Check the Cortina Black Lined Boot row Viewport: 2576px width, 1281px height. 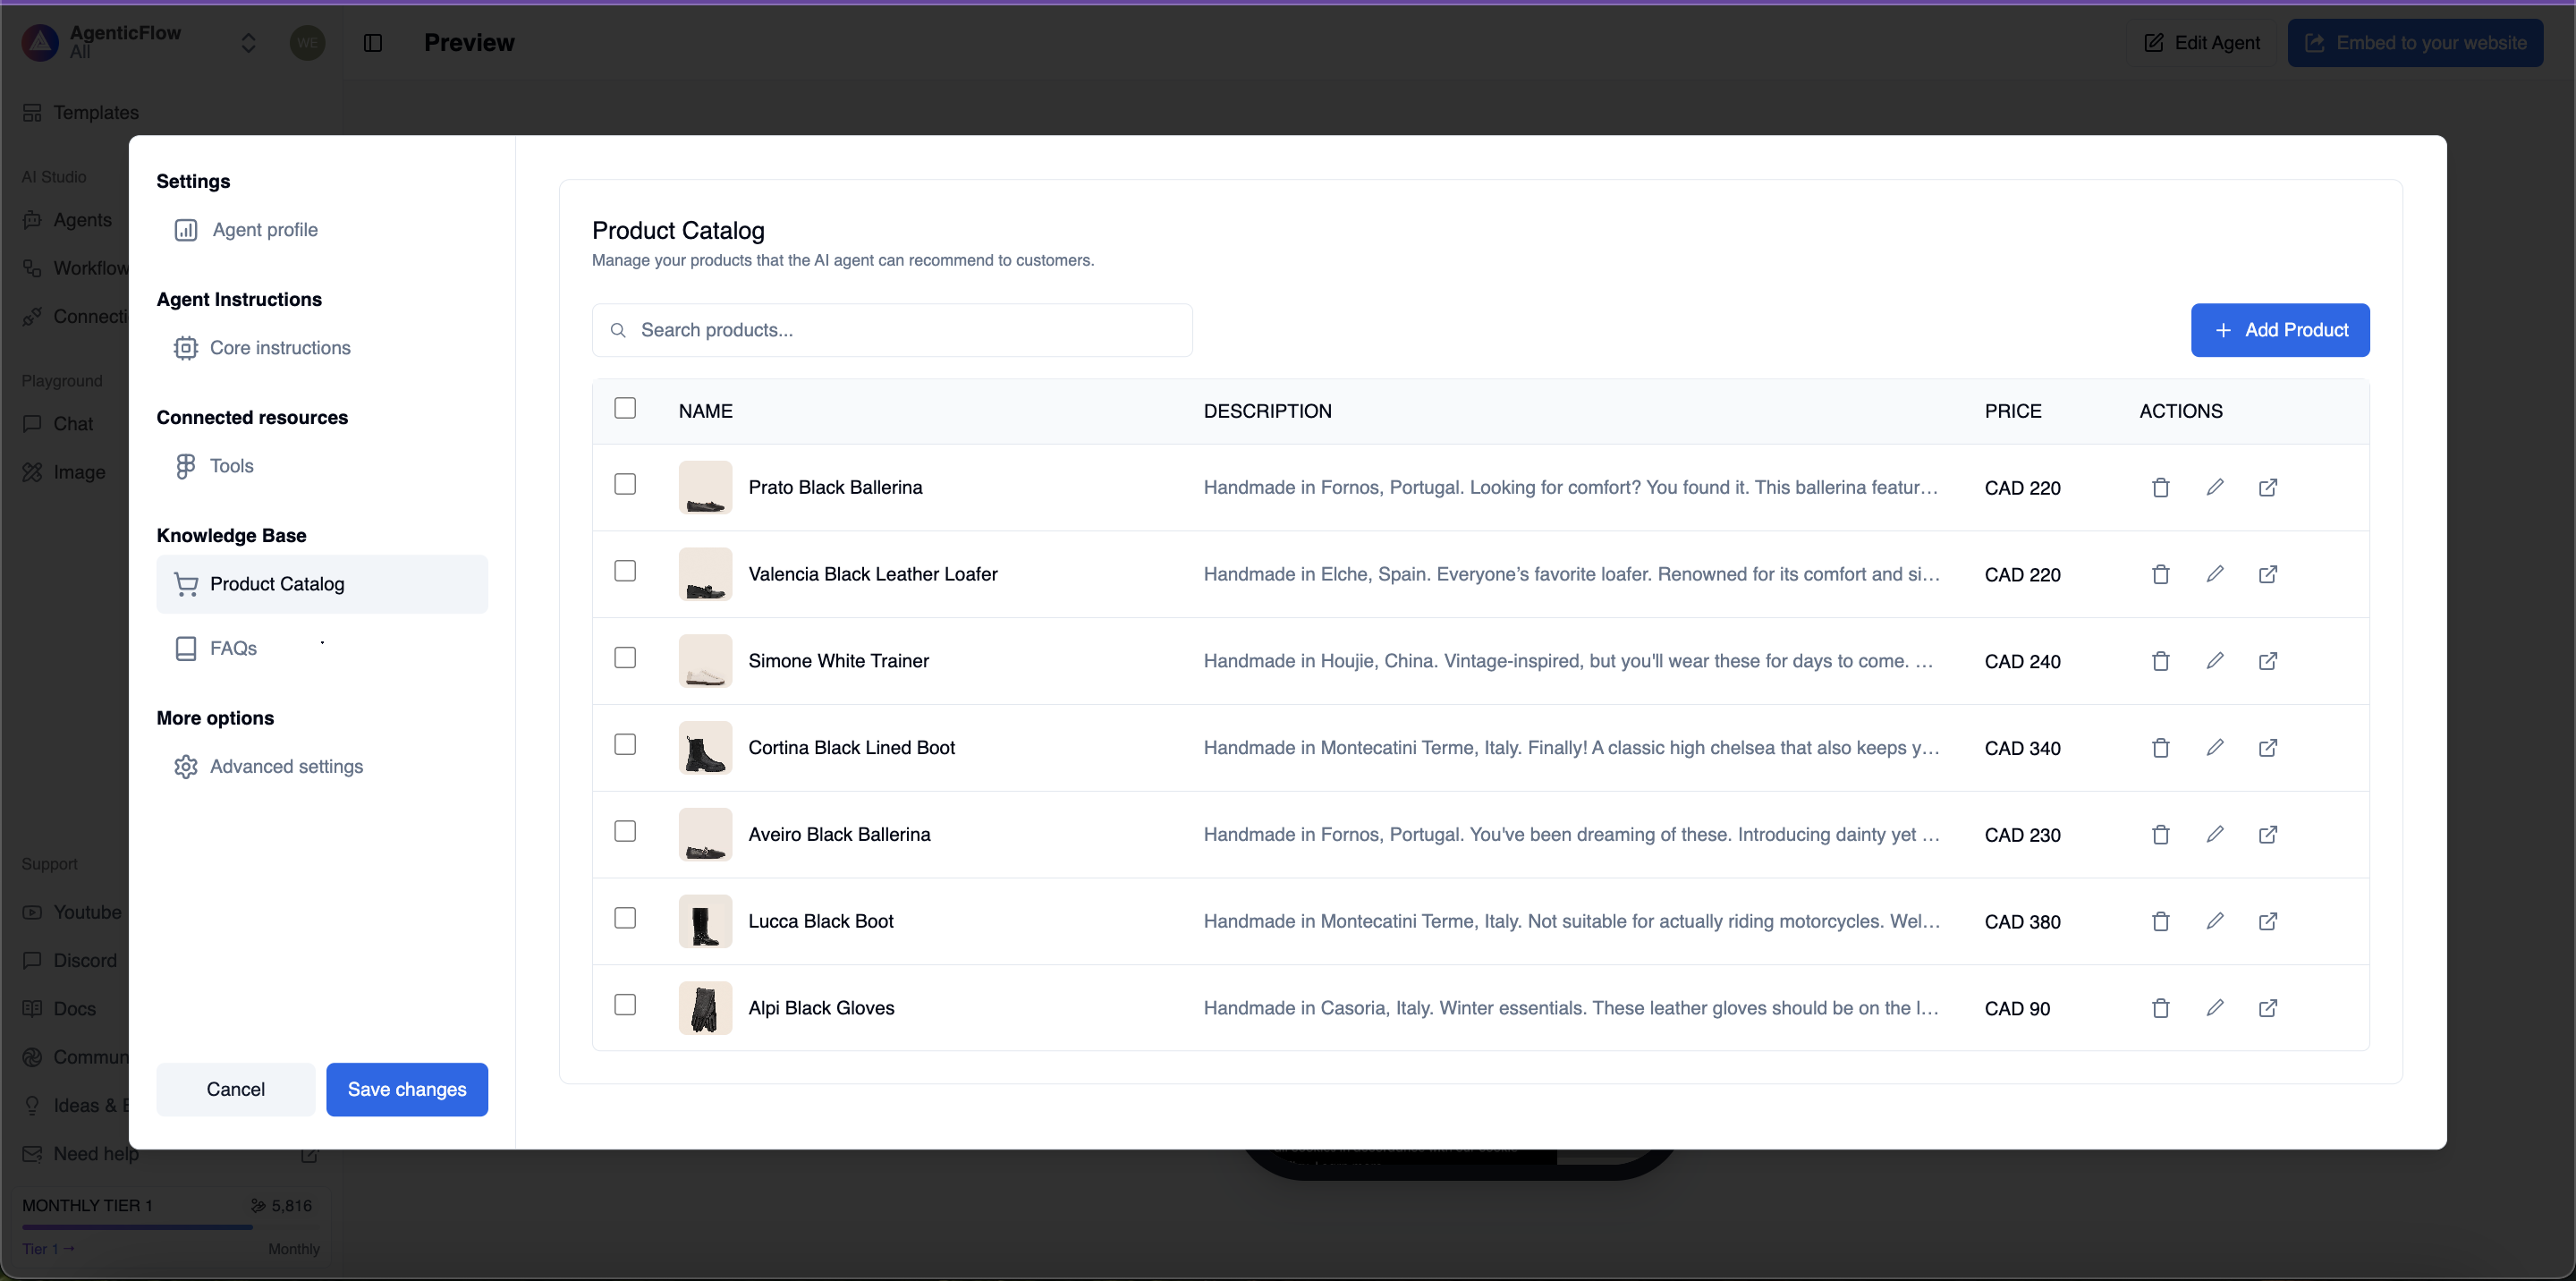625,745
